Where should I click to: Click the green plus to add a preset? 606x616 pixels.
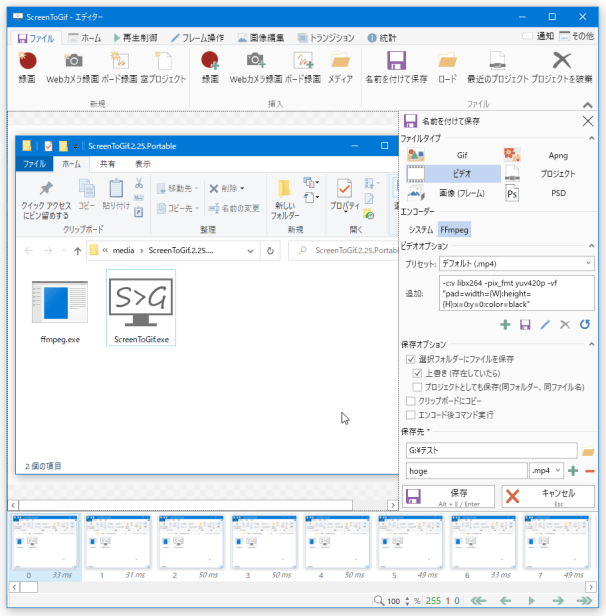coord(505,324)
